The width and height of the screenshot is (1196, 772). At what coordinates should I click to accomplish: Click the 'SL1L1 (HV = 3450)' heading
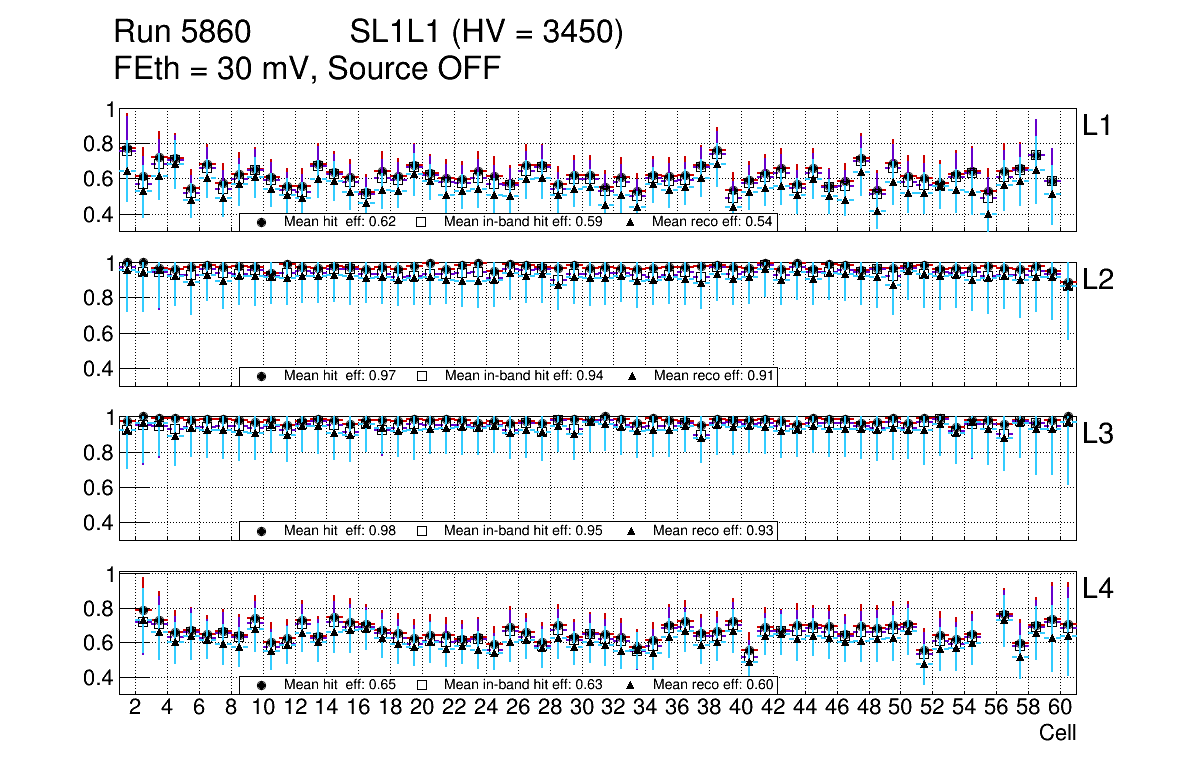click(x=486, y=34)
